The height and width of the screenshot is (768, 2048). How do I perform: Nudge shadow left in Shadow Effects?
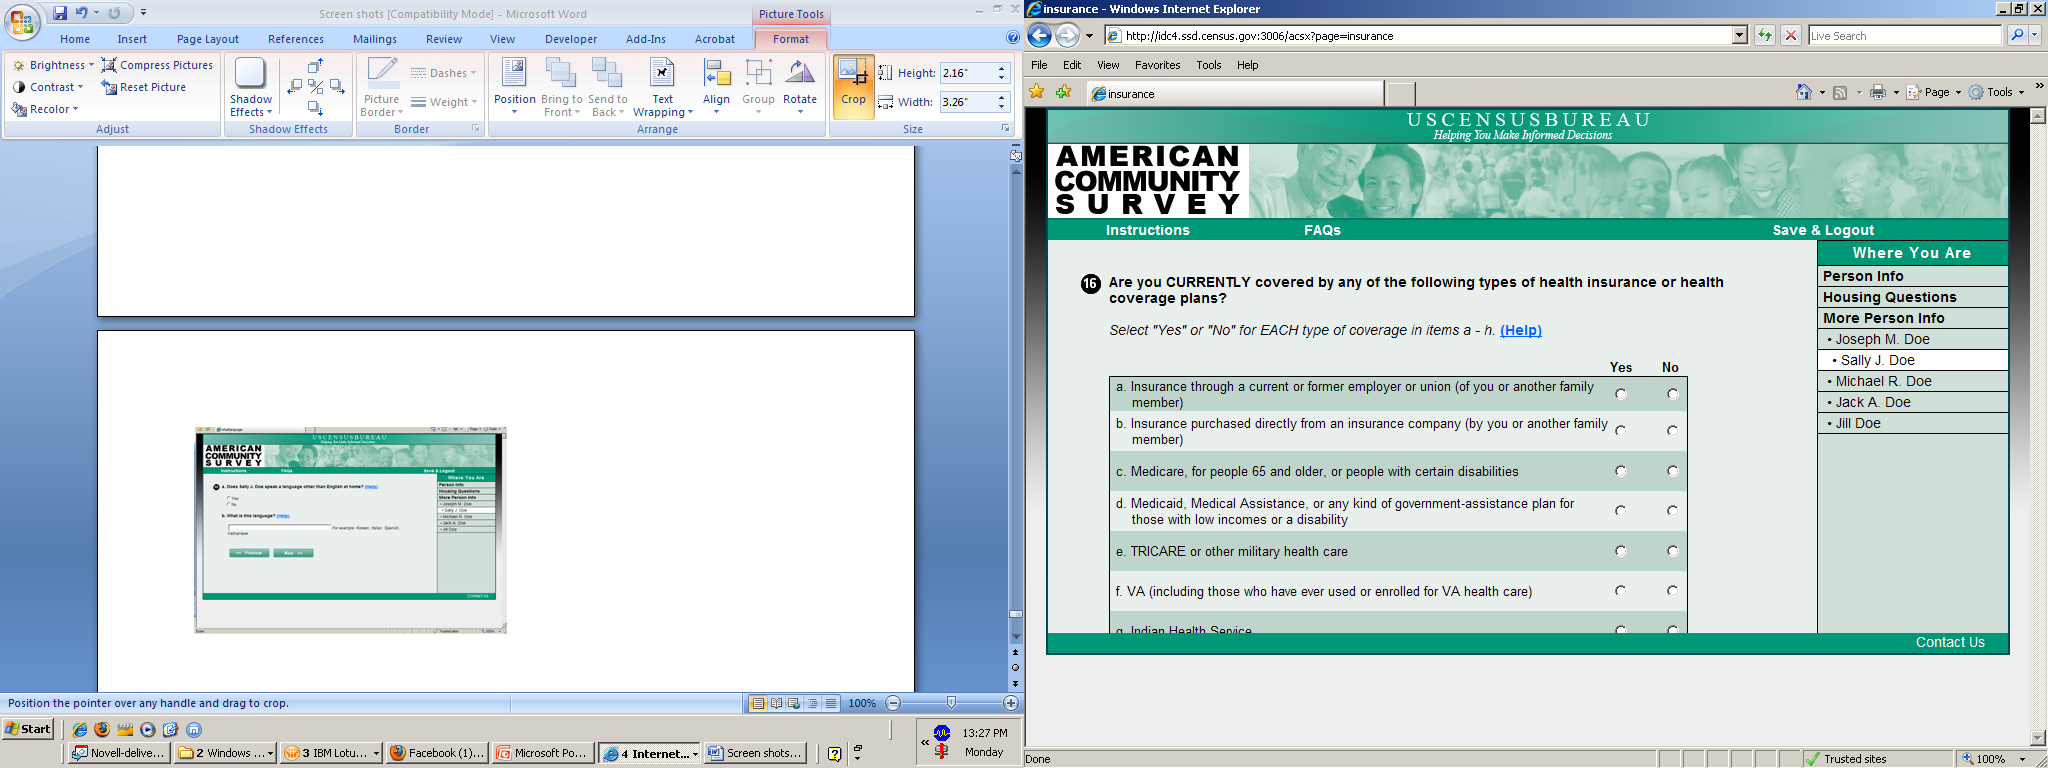coord(295,87)
